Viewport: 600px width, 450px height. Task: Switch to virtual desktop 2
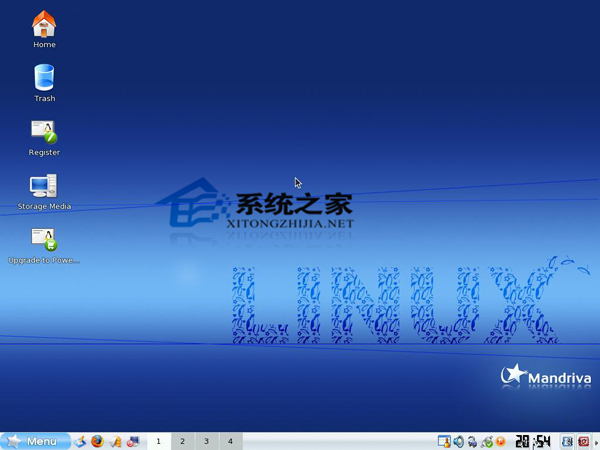182,441
